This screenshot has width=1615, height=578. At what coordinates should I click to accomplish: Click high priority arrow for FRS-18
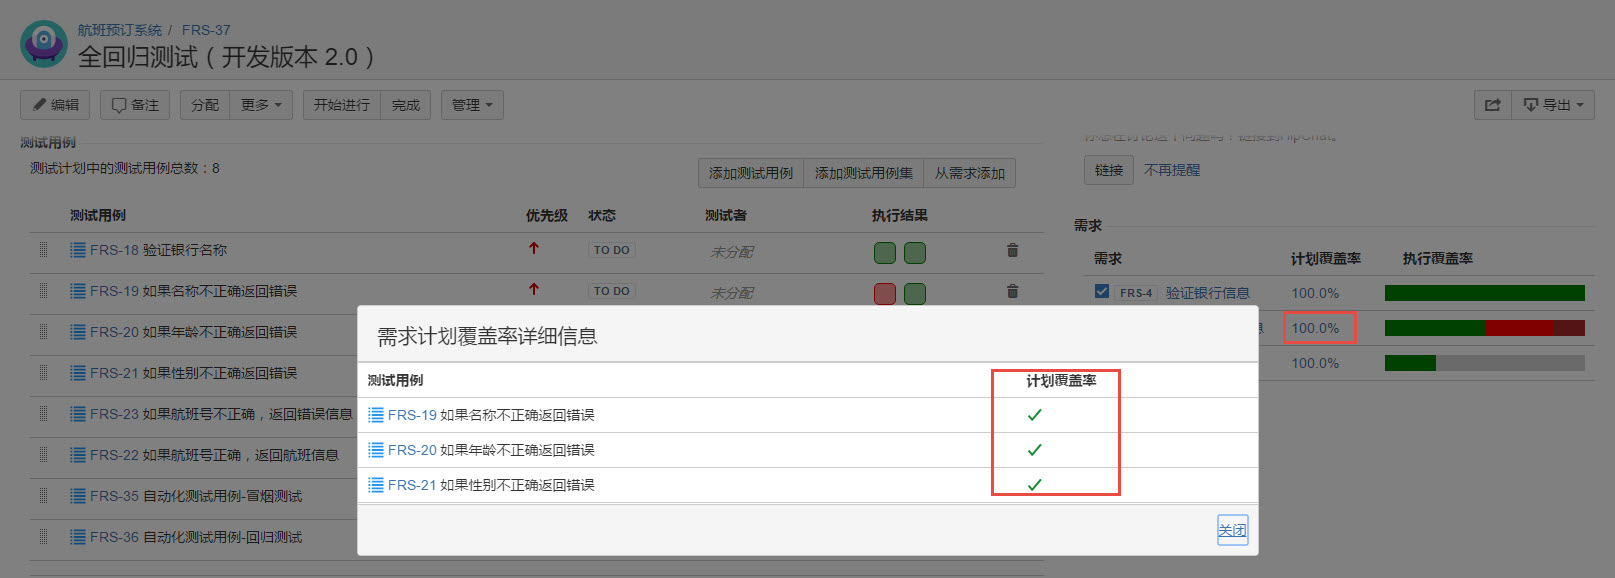point(534,248)
